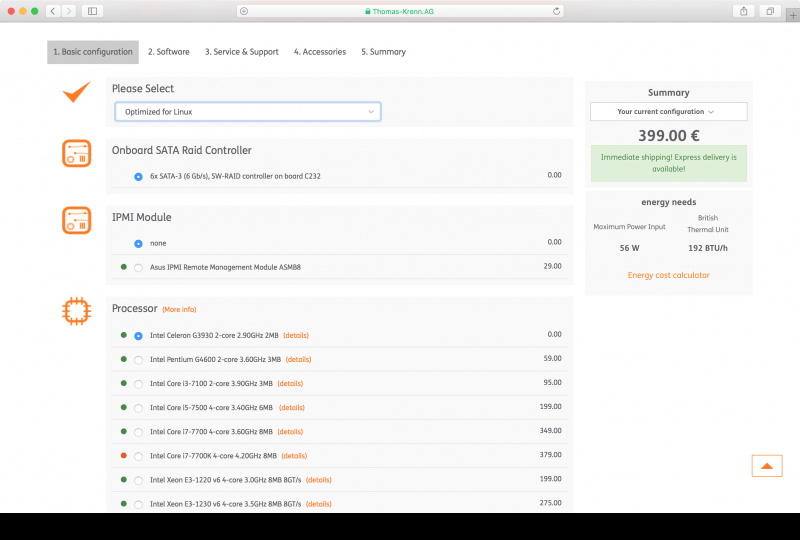Show all tabs overview icon
Viewport: 800px width, 540px height.
(770, 11)
